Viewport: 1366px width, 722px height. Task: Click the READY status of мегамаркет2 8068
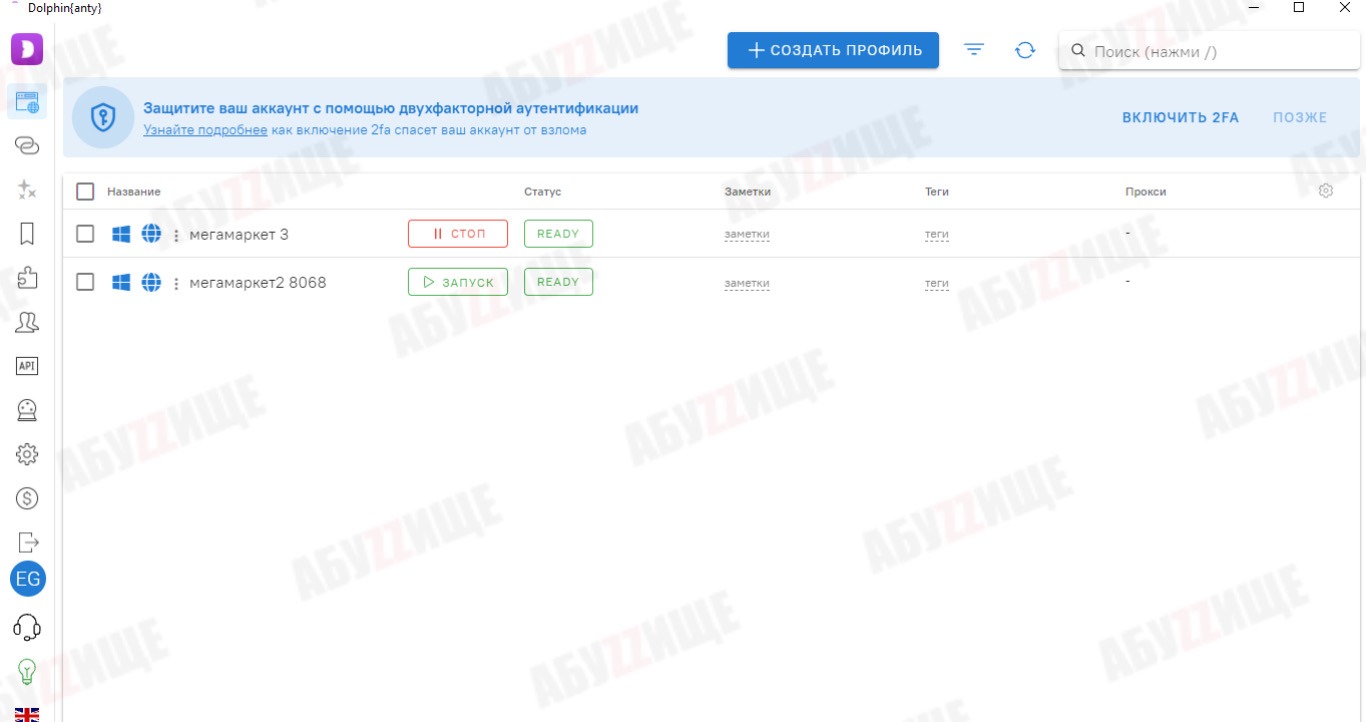click(558, 282)
